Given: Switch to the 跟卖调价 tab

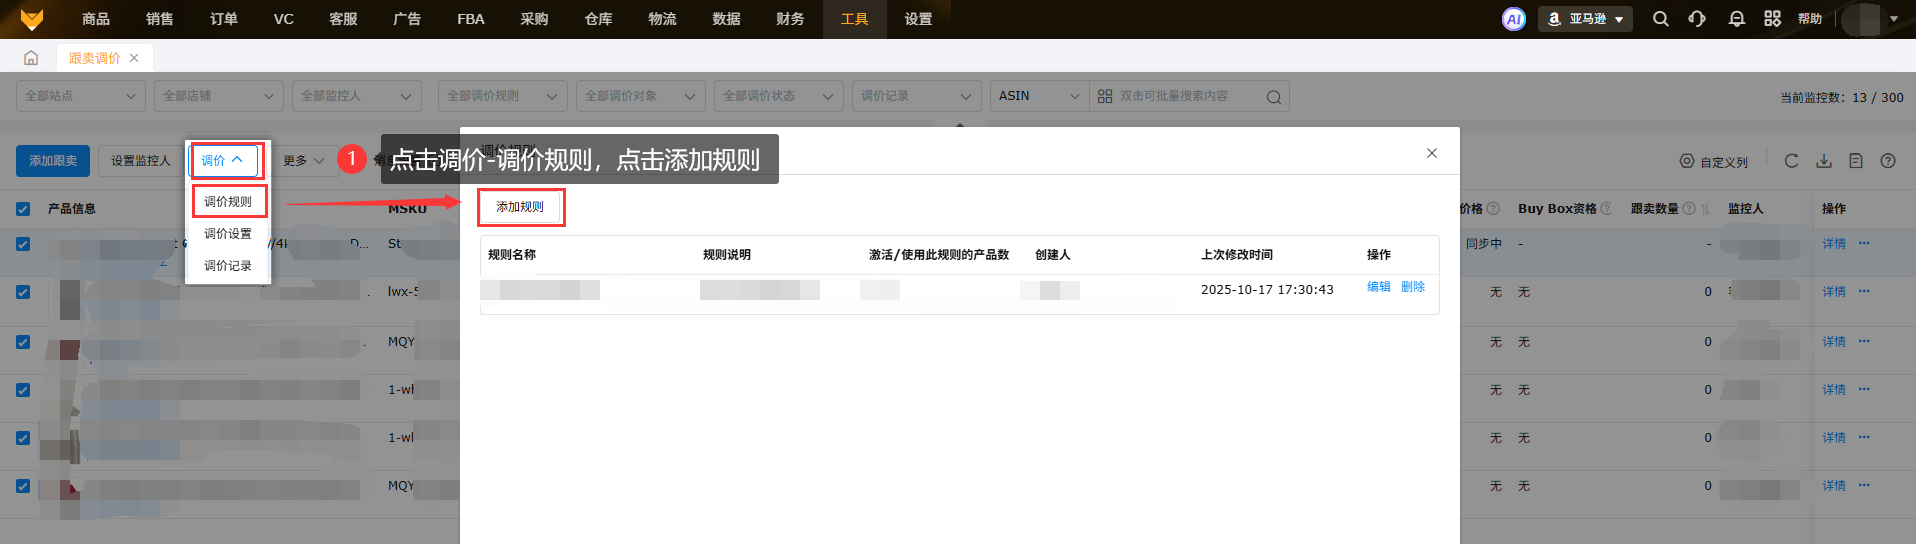Looking at the screenshot, I should [95, 58].
